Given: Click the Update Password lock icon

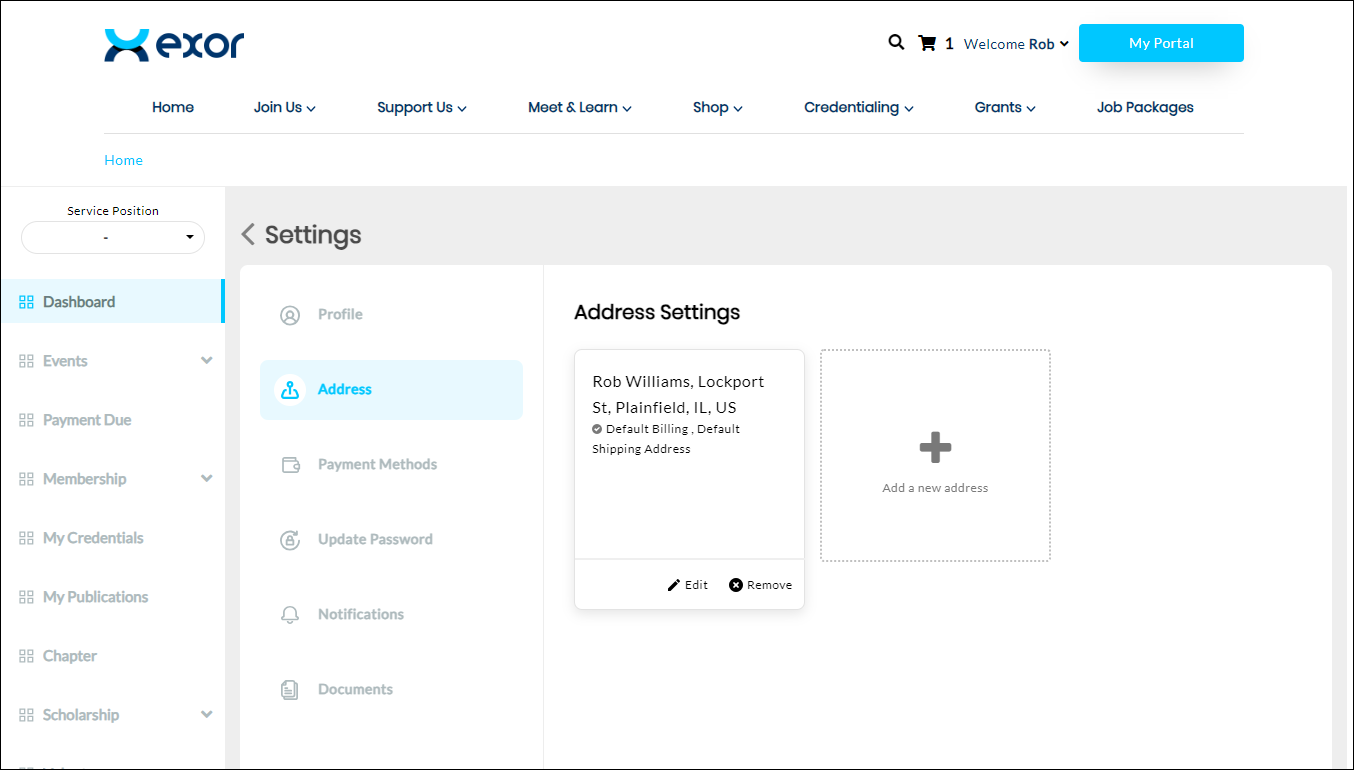Looking at the screenshot, I should pyautogui.click(x=290, y=540).
